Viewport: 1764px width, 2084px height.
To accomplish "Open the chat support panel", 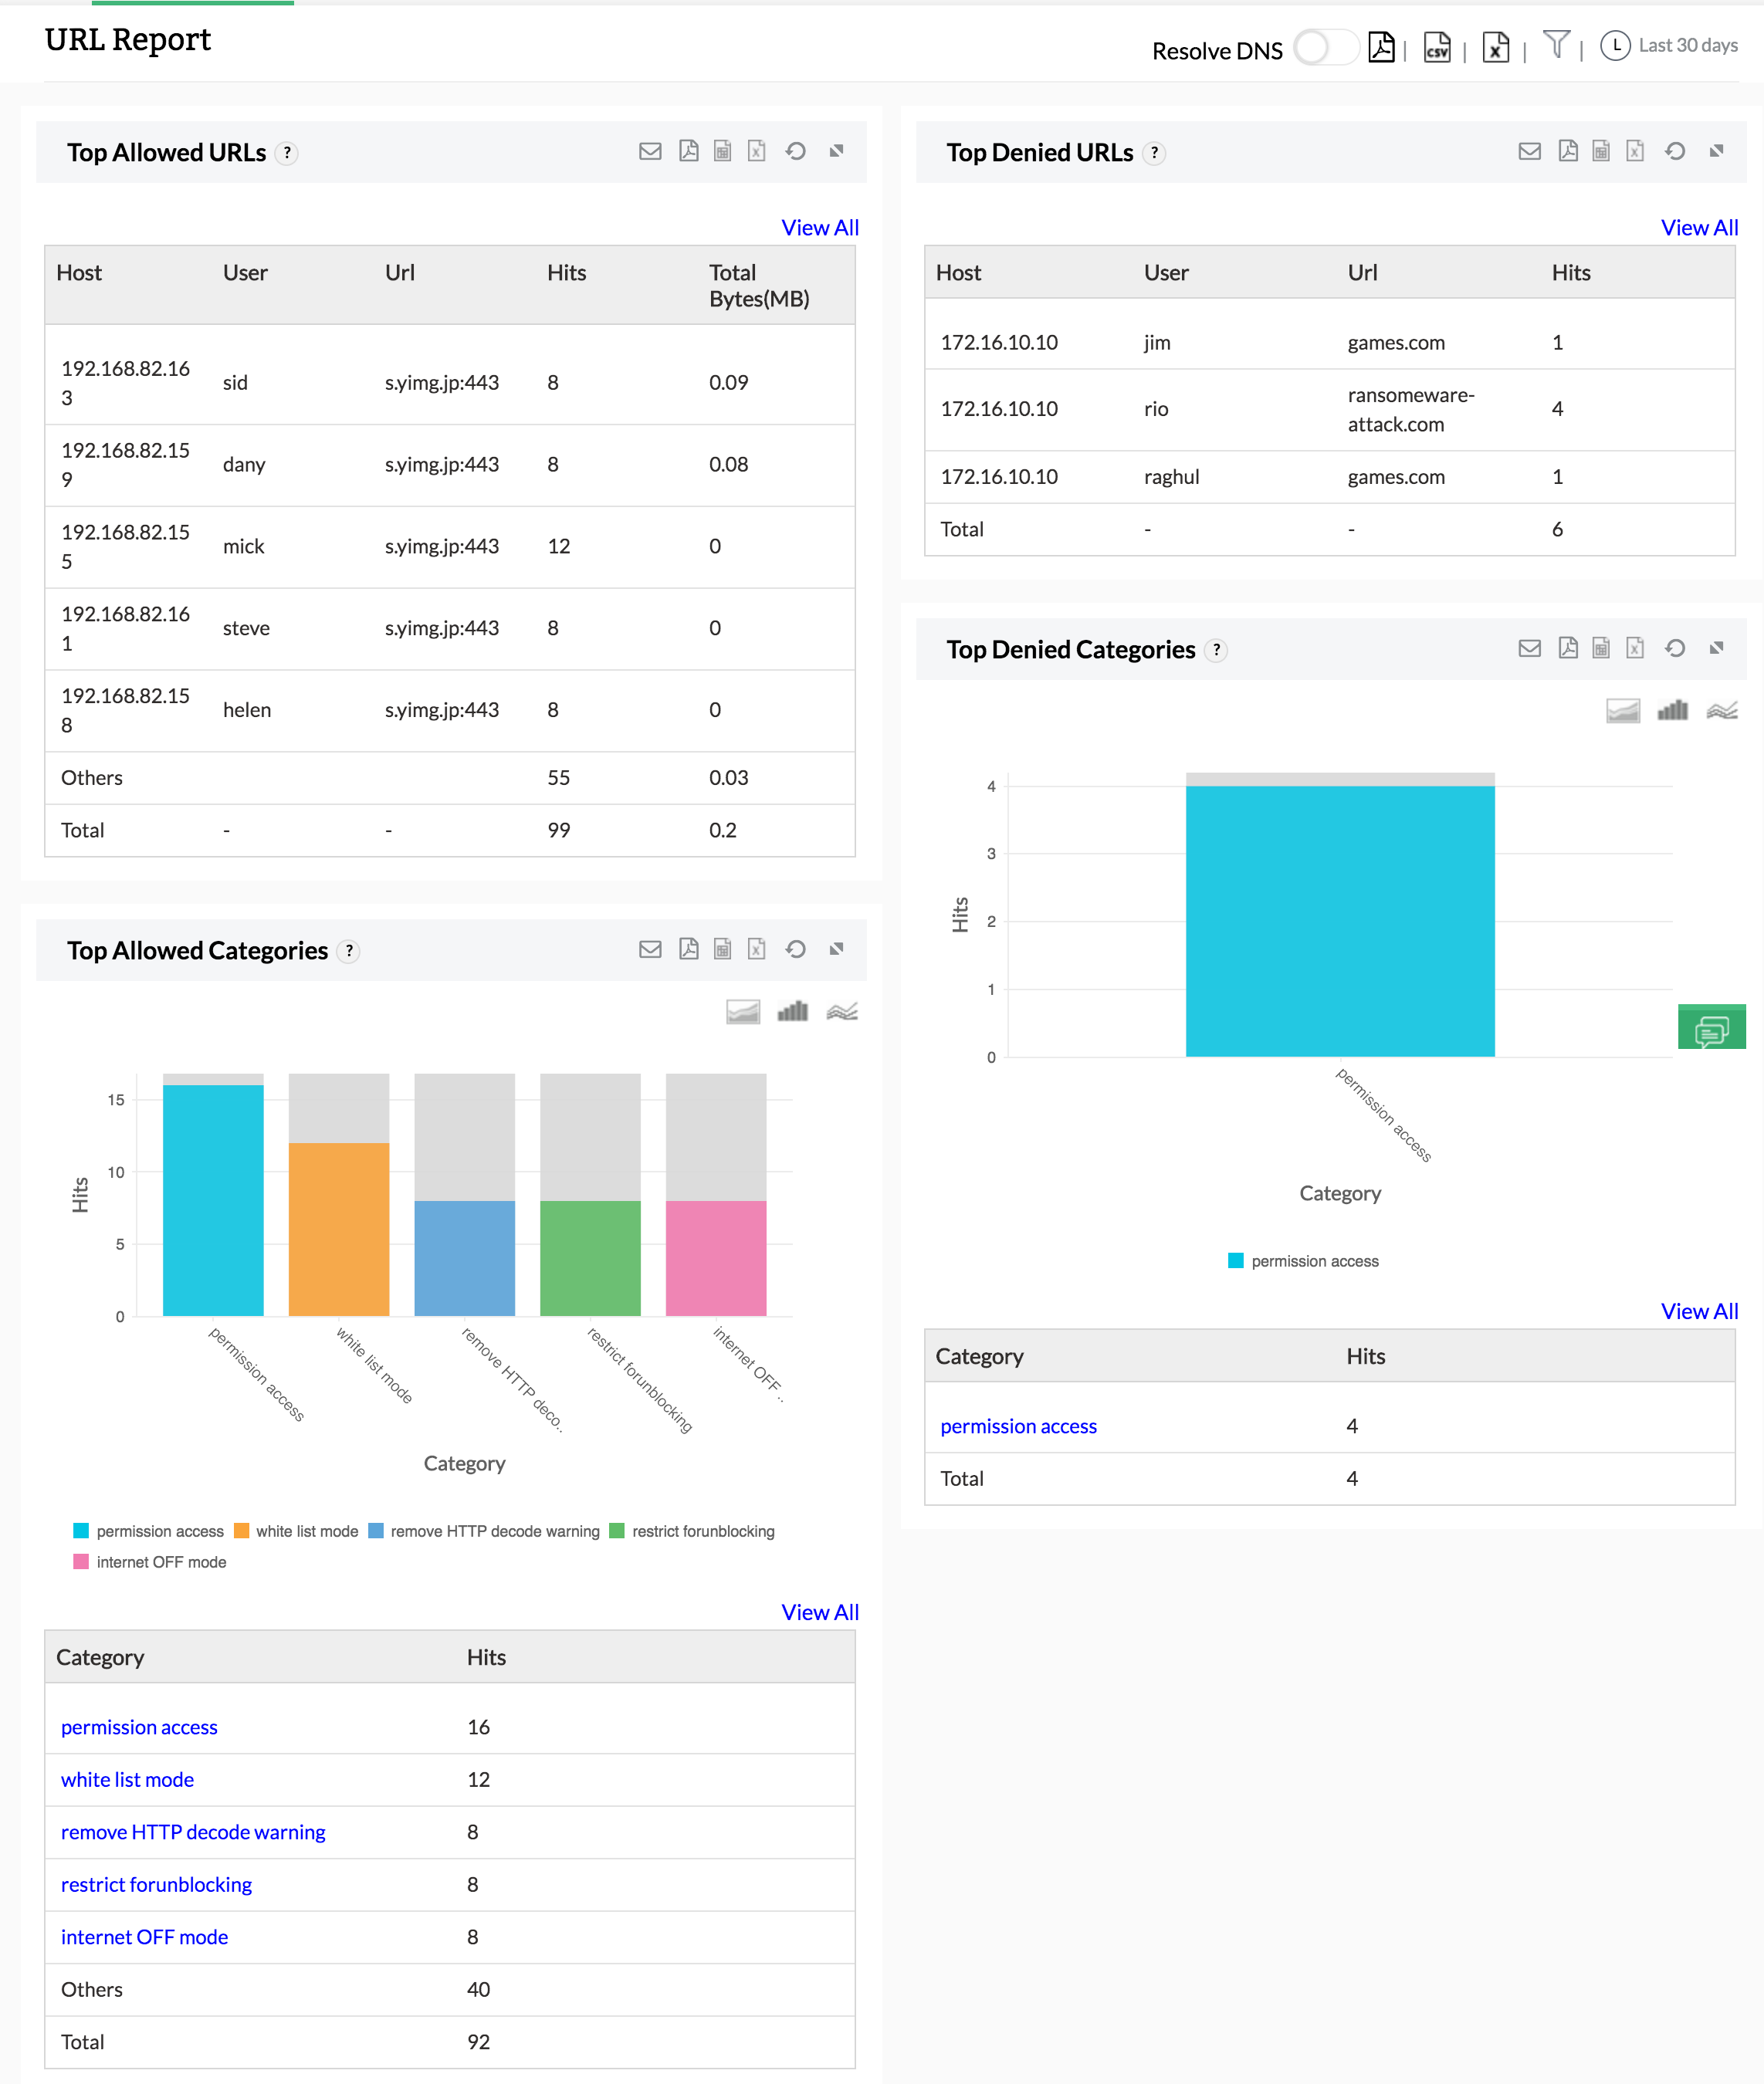I will pos(1712,1026).
